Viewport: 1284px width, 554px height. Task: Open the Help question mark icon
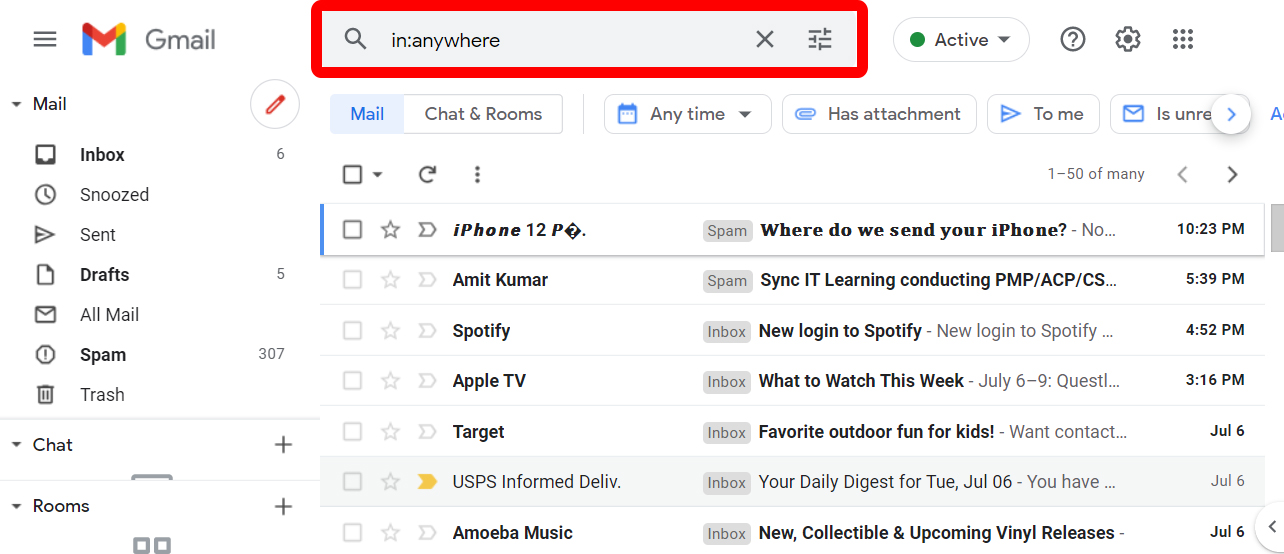click(1073, 39)
